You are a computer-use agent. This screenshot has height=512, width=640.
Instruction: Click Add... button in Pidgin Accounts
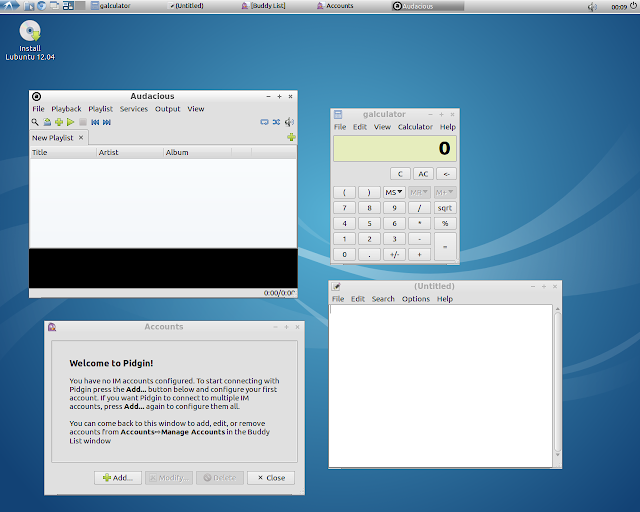tap(118, 478)
